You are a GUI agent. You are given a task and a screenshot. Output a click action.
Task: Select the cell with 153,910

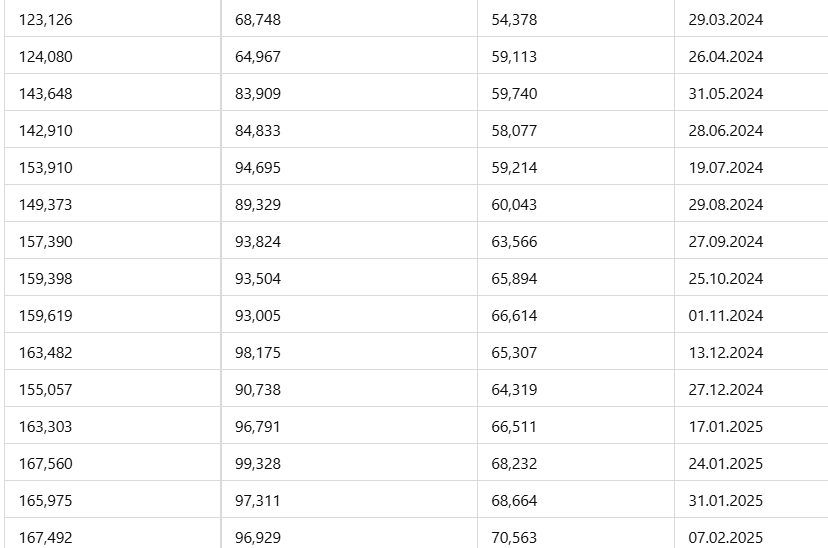46,167
